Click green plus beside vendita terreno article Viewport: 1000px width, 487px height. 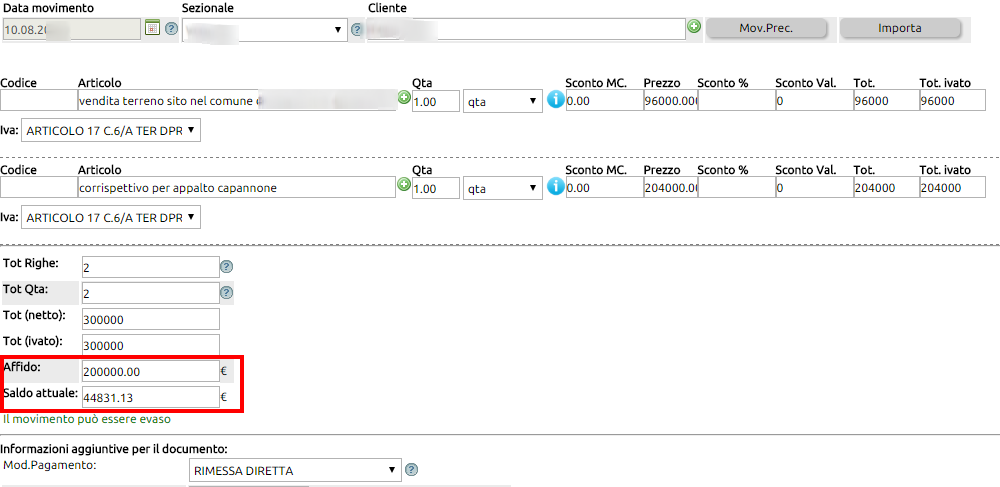[x=405, y=98]
